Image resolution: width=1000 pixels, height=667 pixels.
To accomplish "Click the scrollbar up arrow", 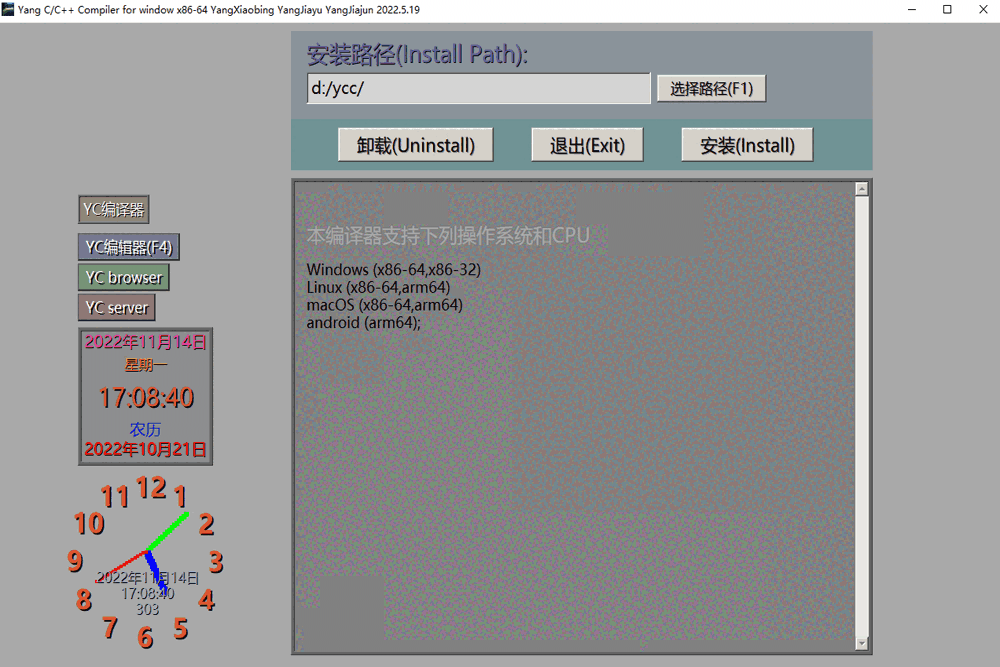I will (862, 189).
